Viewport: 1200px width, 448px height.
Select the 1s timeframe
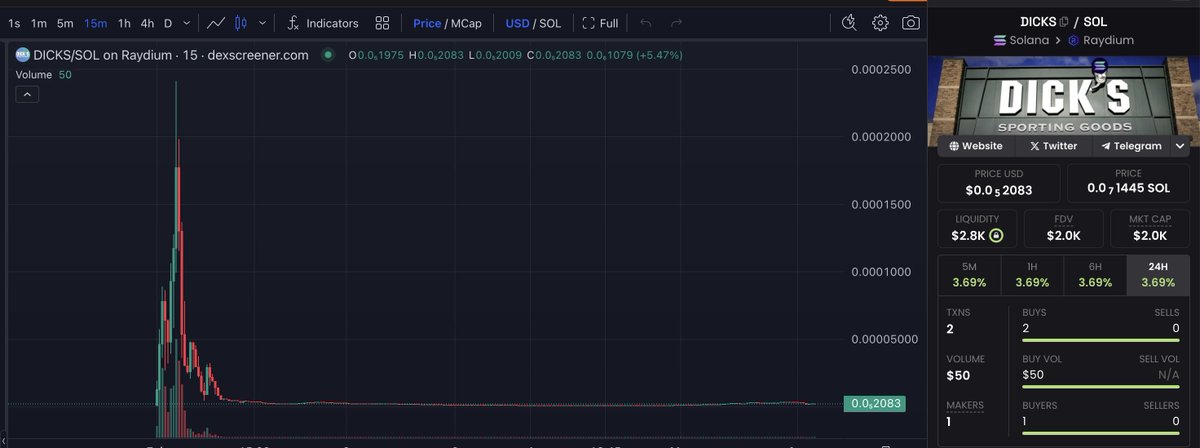(x=14, y=22)
